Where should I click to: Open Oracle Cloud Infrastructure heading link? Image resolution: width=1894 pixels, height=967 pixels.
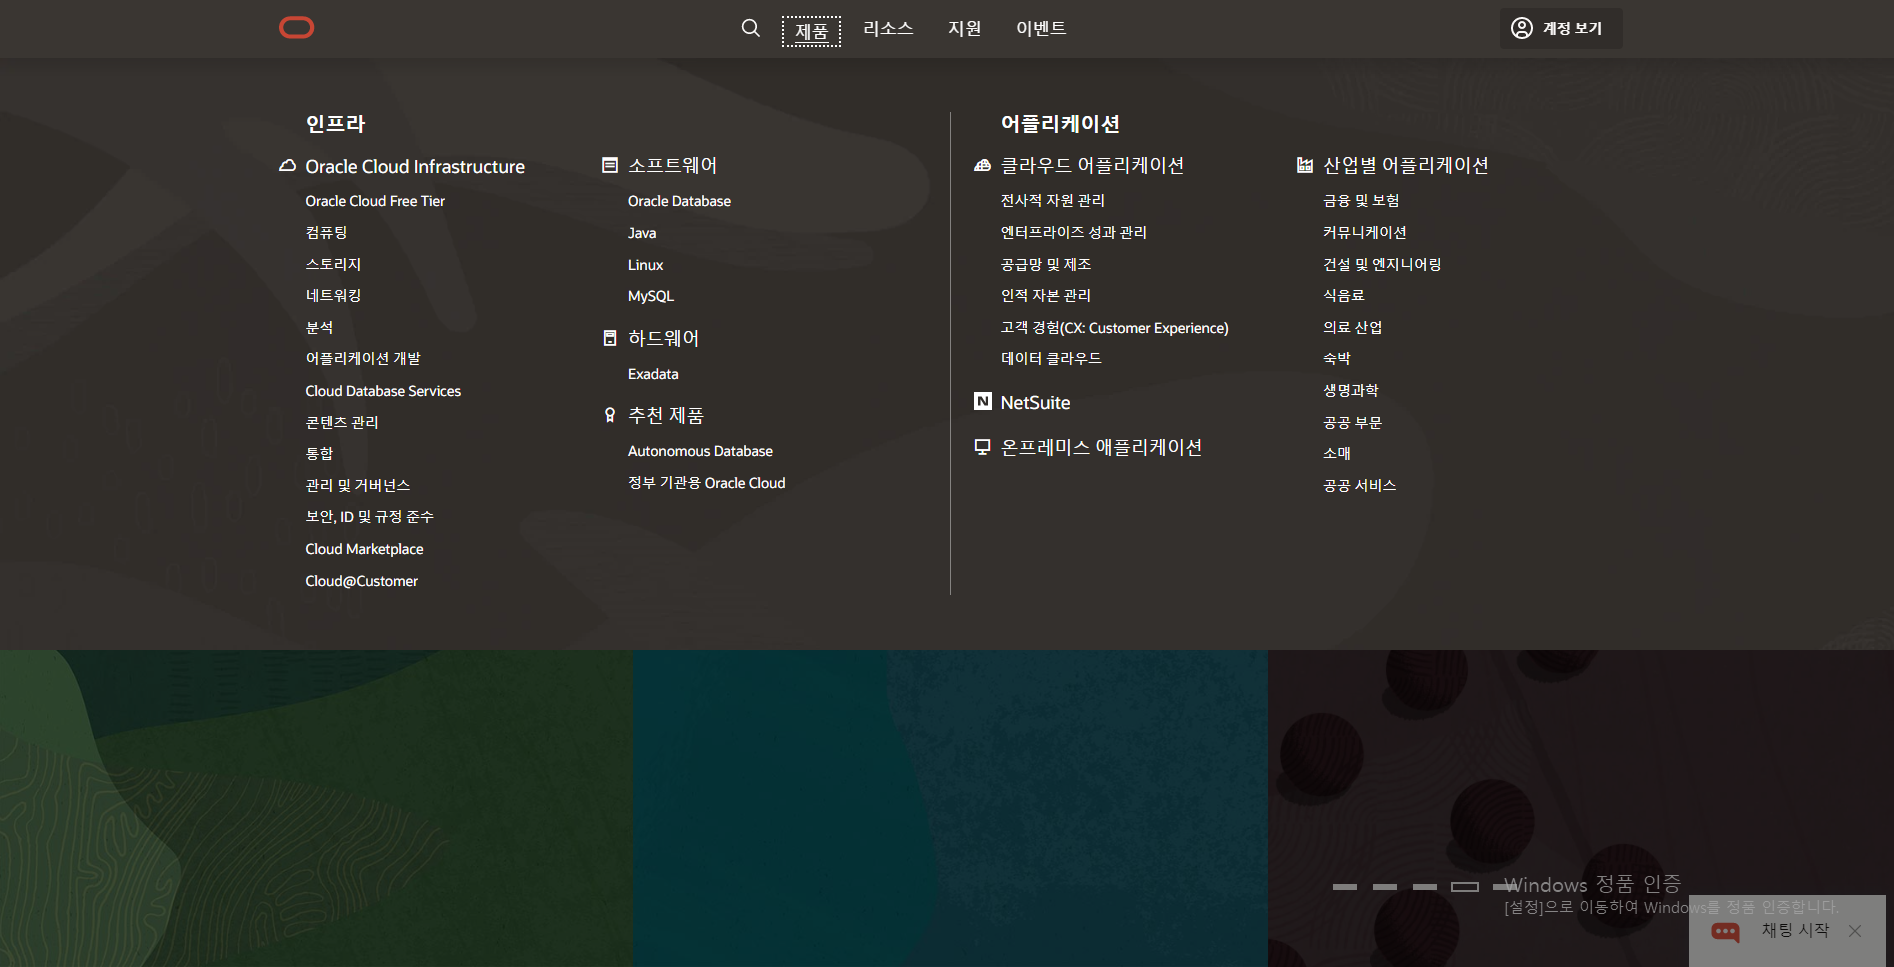[415, 167]
